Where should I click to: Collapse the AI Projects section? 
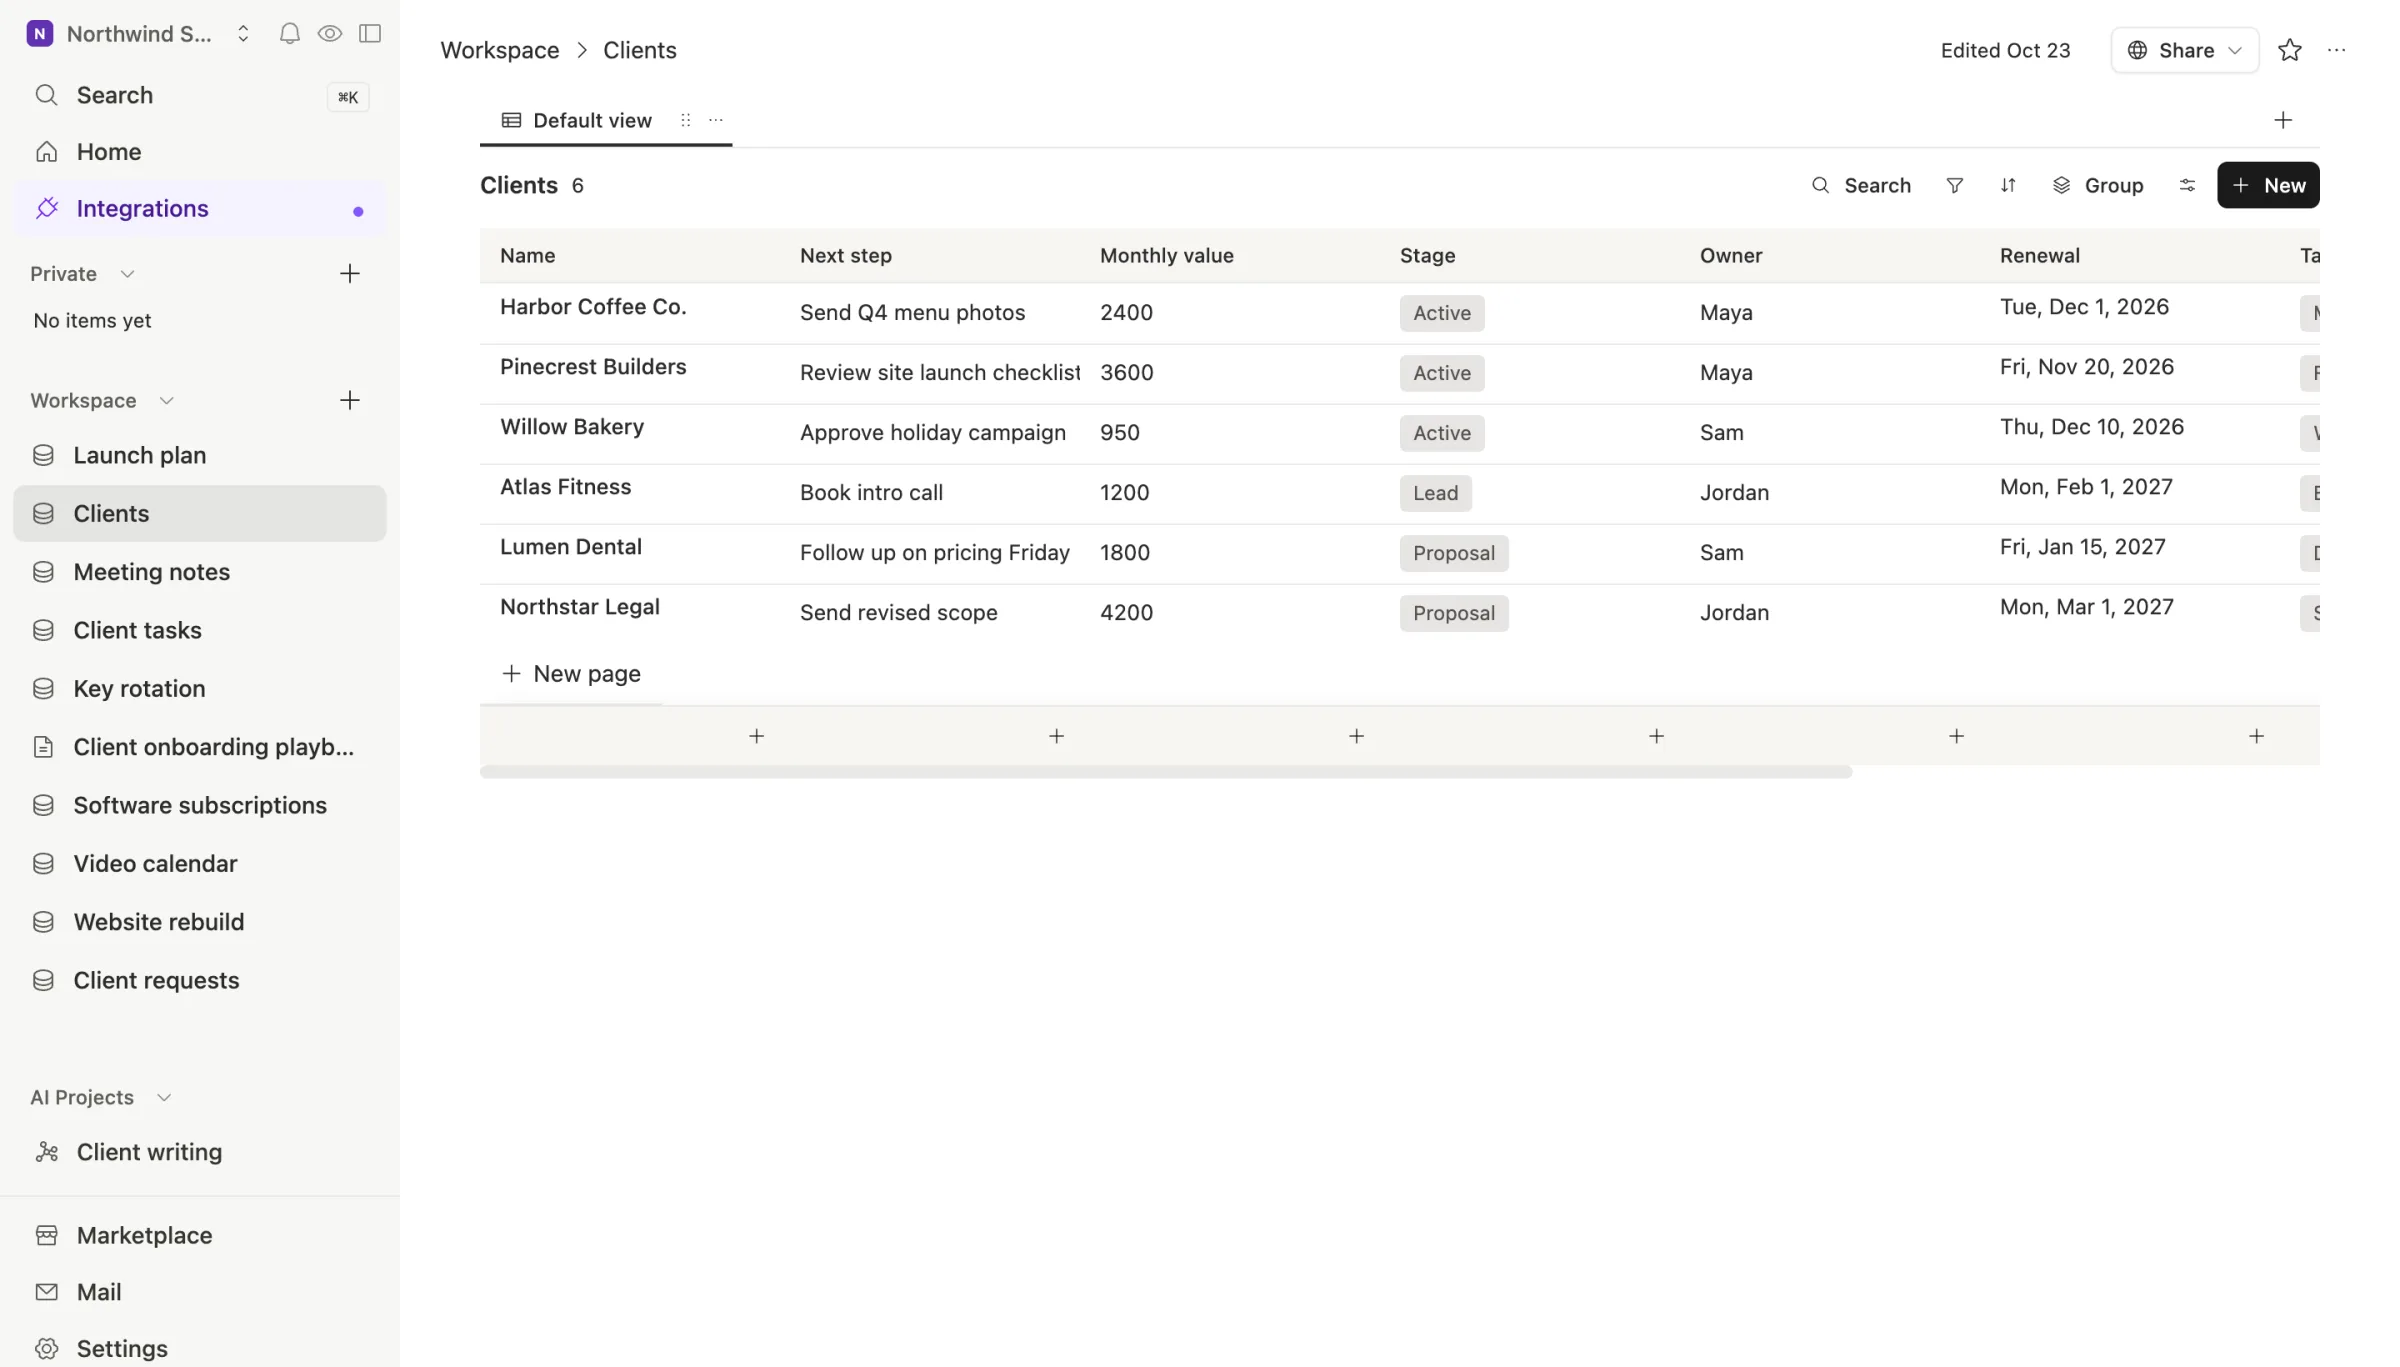(x=164, y=1098)
